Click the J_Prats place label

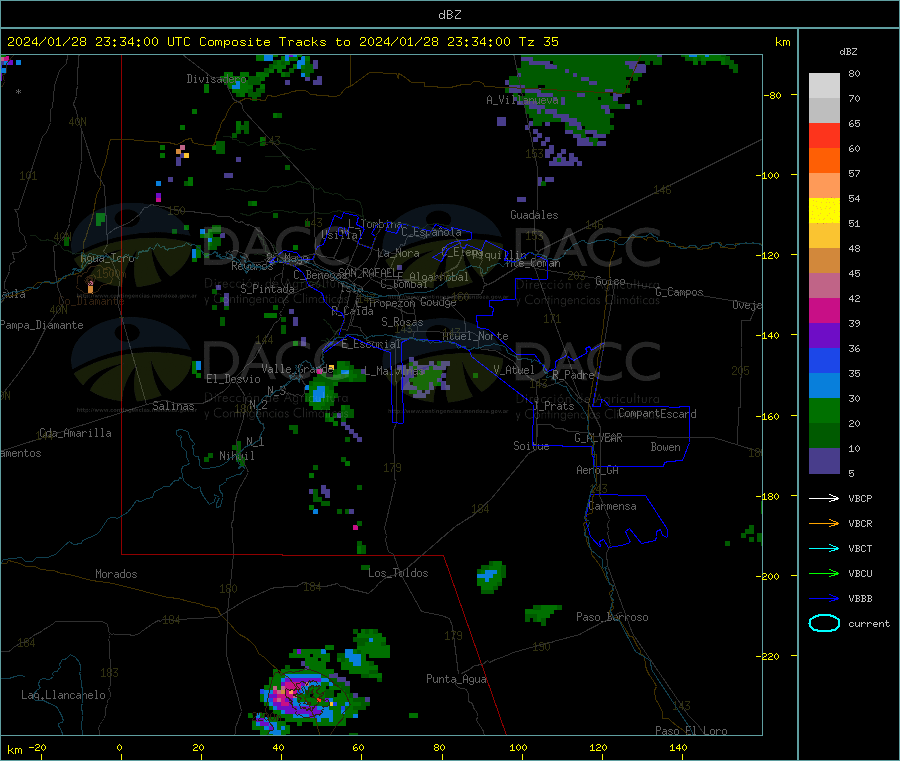pos(554,406)
